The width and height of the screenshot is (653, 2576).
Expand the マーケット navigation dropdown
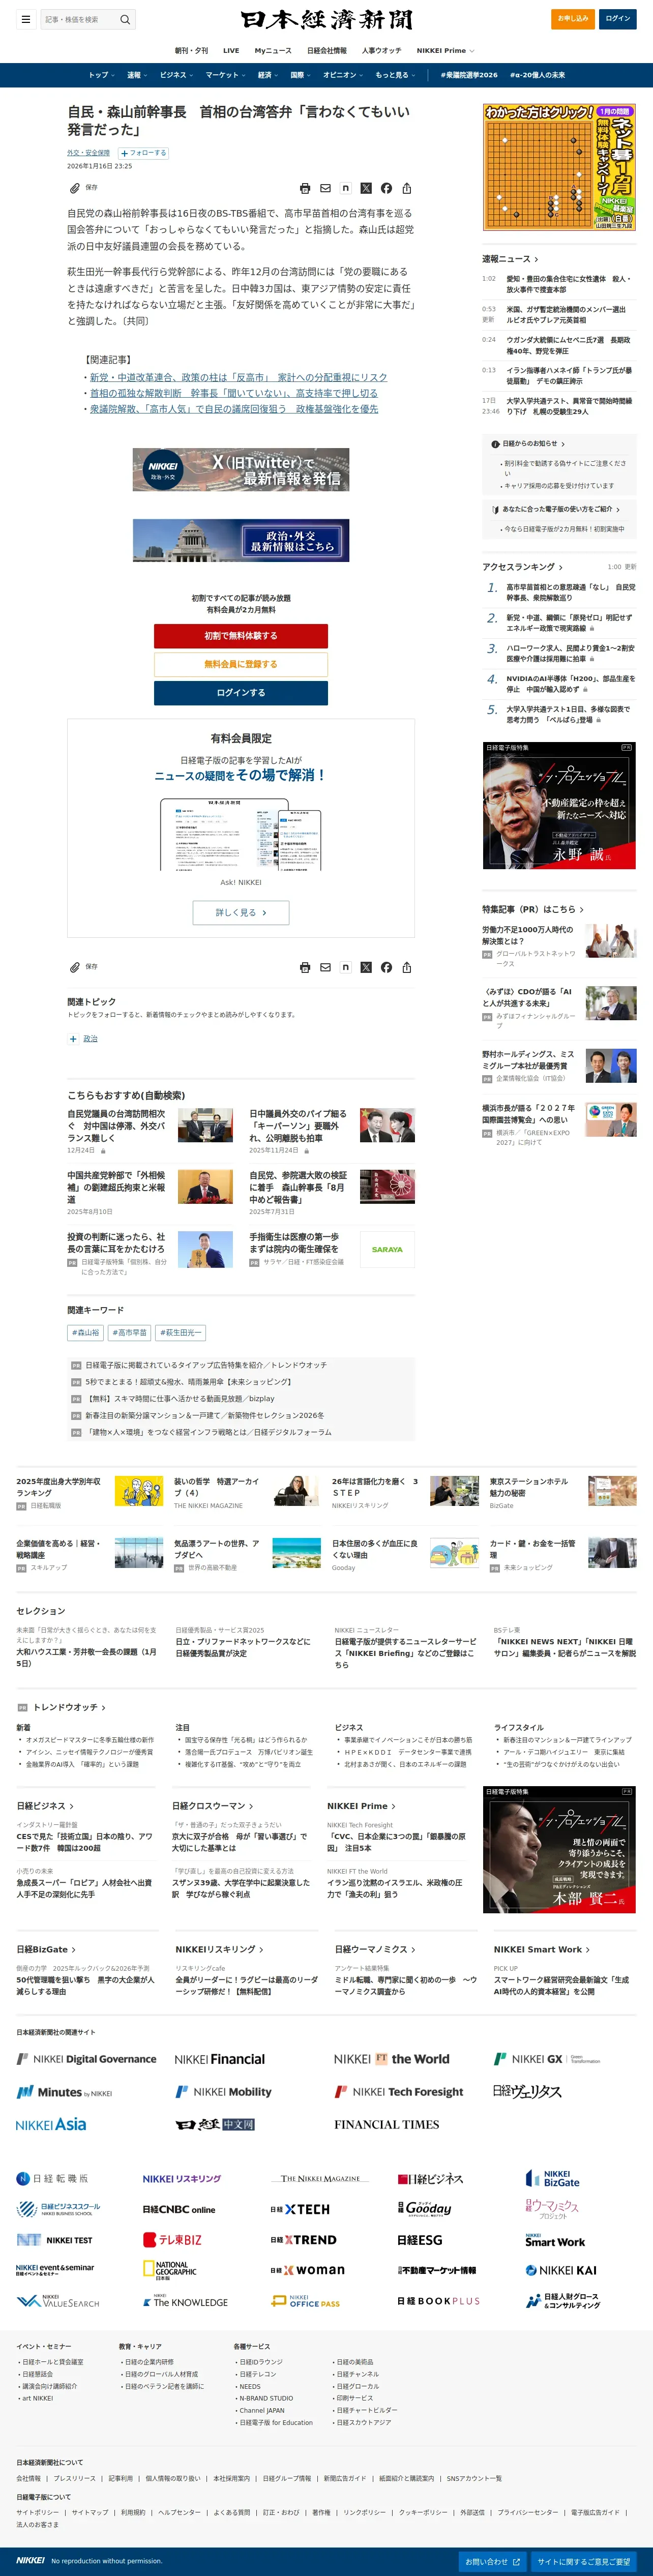[x=225, y=75]
